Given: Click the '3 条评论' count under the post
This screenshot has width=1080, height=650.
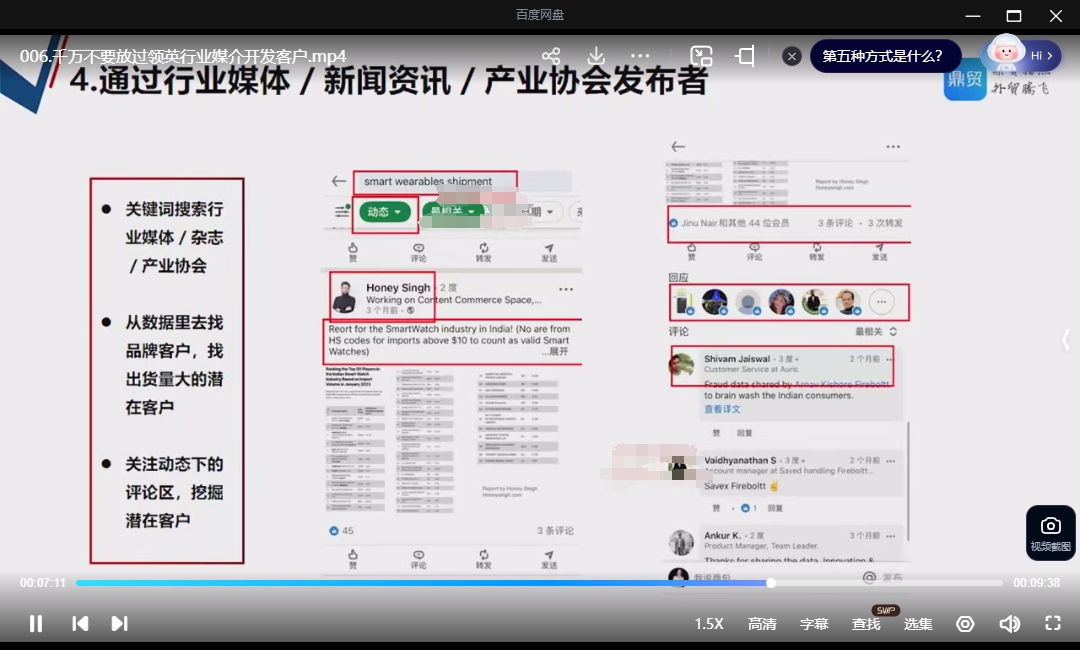Looking at the screenshot, I should [x=555, y=531].
